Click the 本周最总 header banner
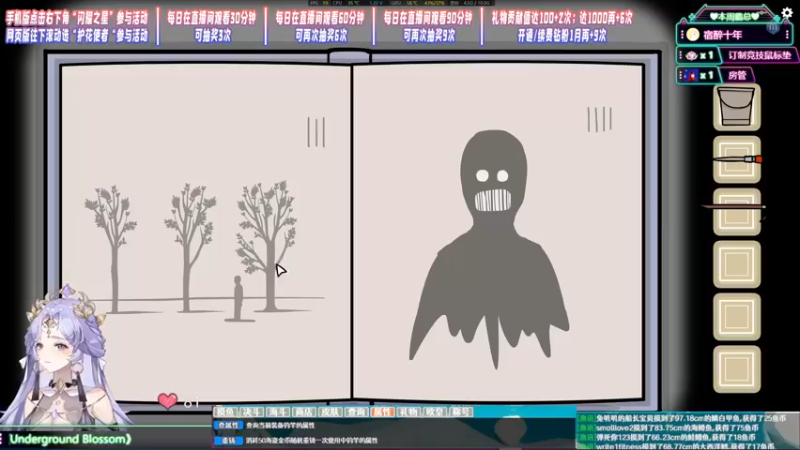 tap(734, 16)
